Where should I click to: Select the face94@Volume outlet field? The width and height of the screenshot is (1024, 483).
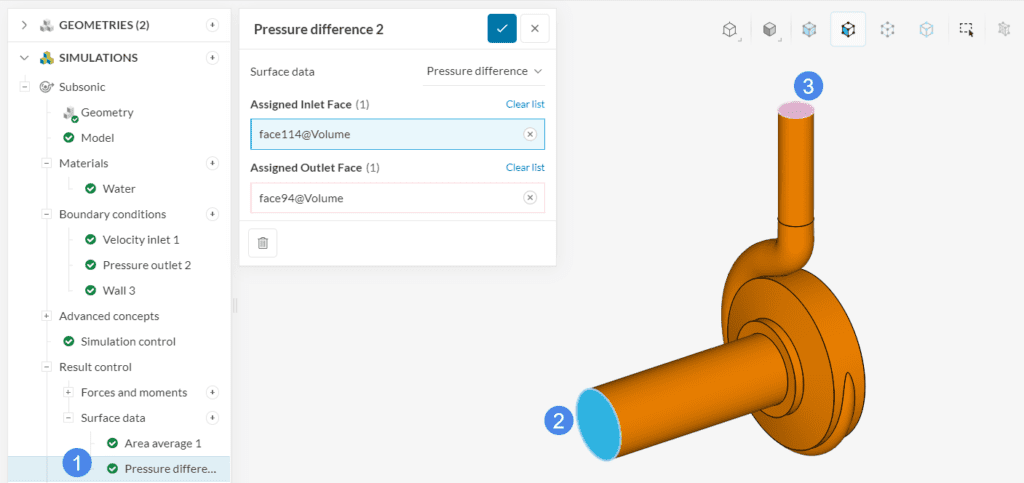coord(397,198)
